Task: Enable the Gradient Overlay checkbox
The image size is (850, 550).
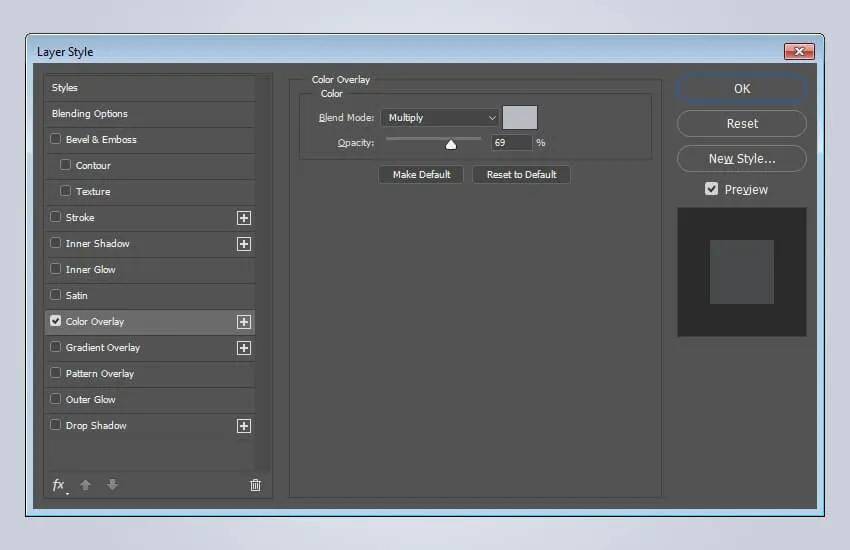Action: tap(55, 347)
